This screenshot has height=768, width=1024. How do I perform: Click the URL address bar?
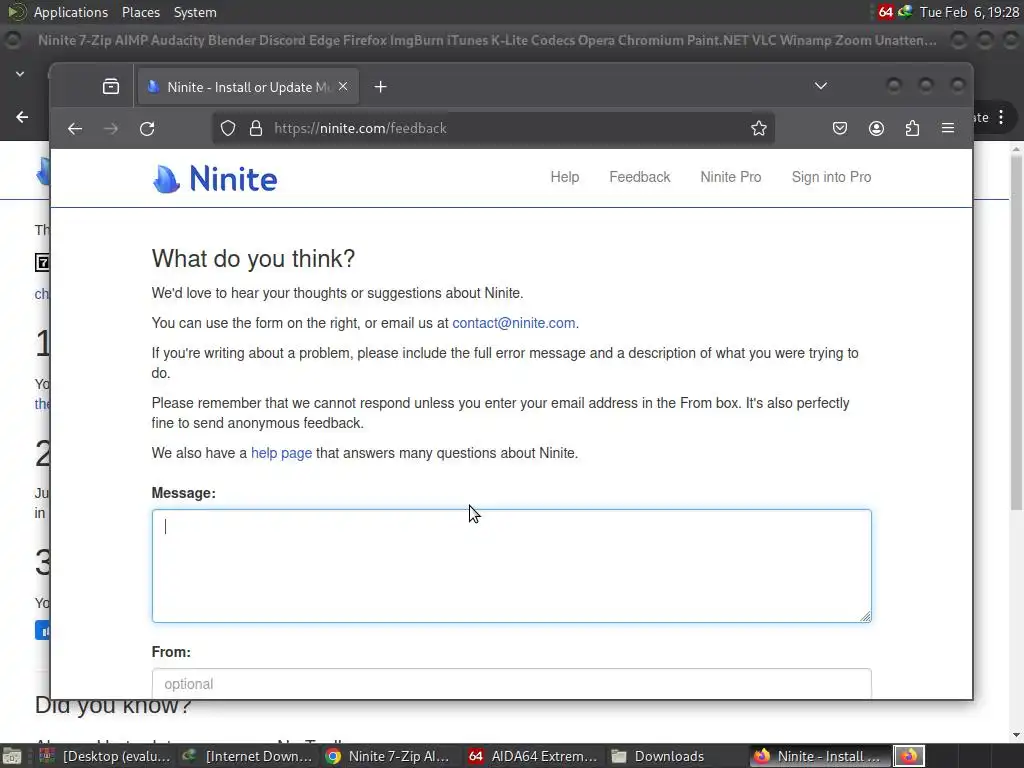point(494,128)
